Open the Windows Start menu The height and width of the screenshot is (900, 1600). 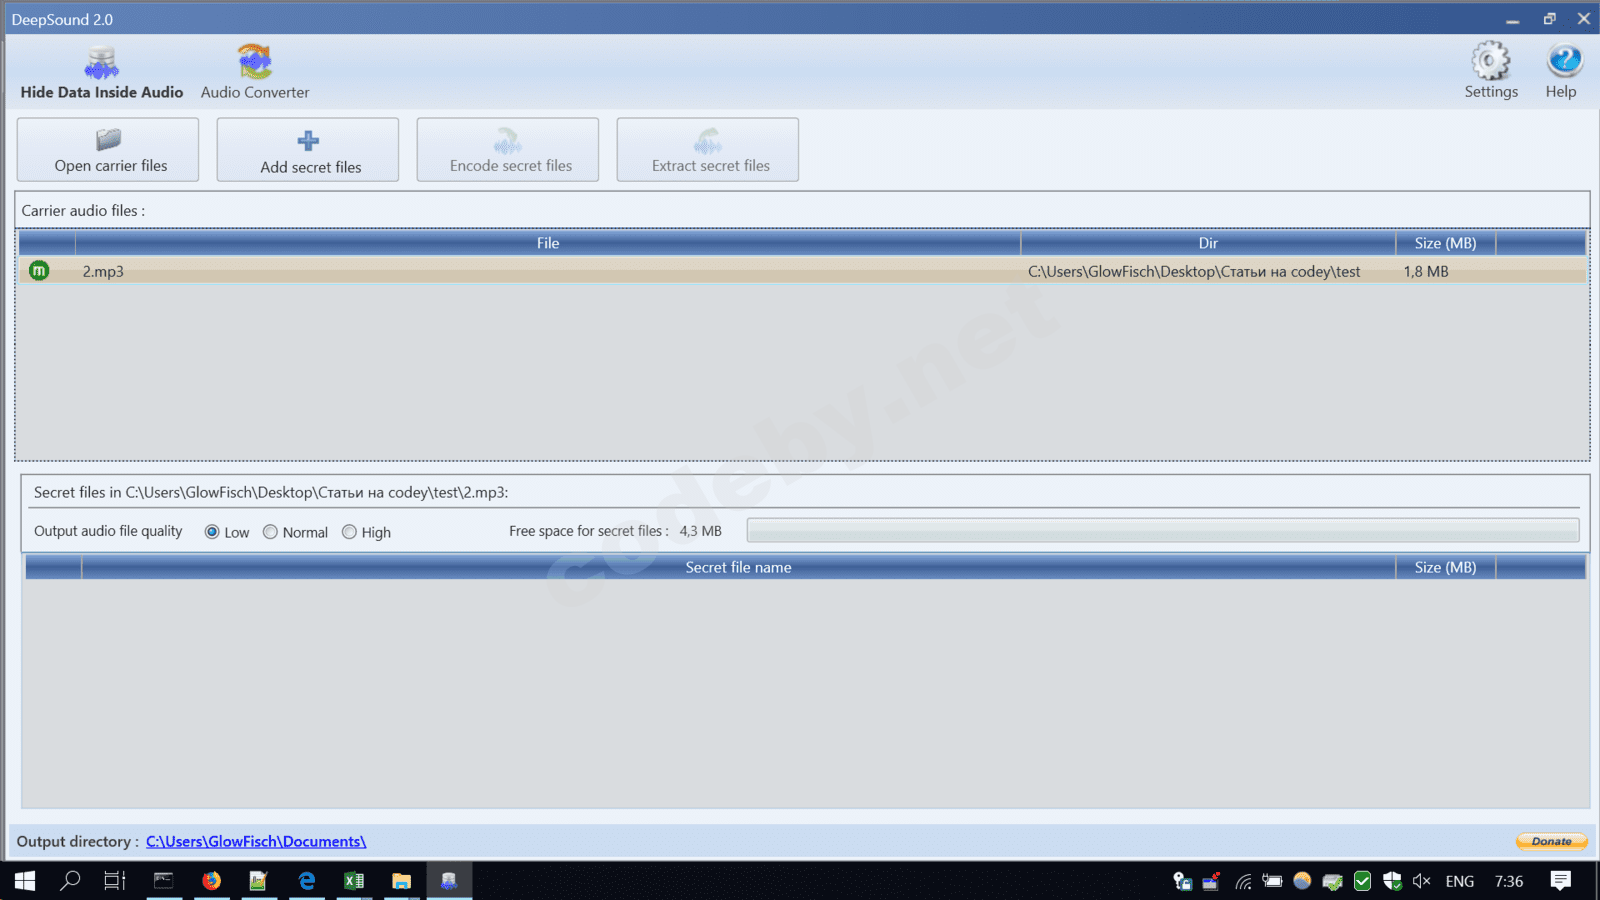pyautogui.click(x=25, y=881)
